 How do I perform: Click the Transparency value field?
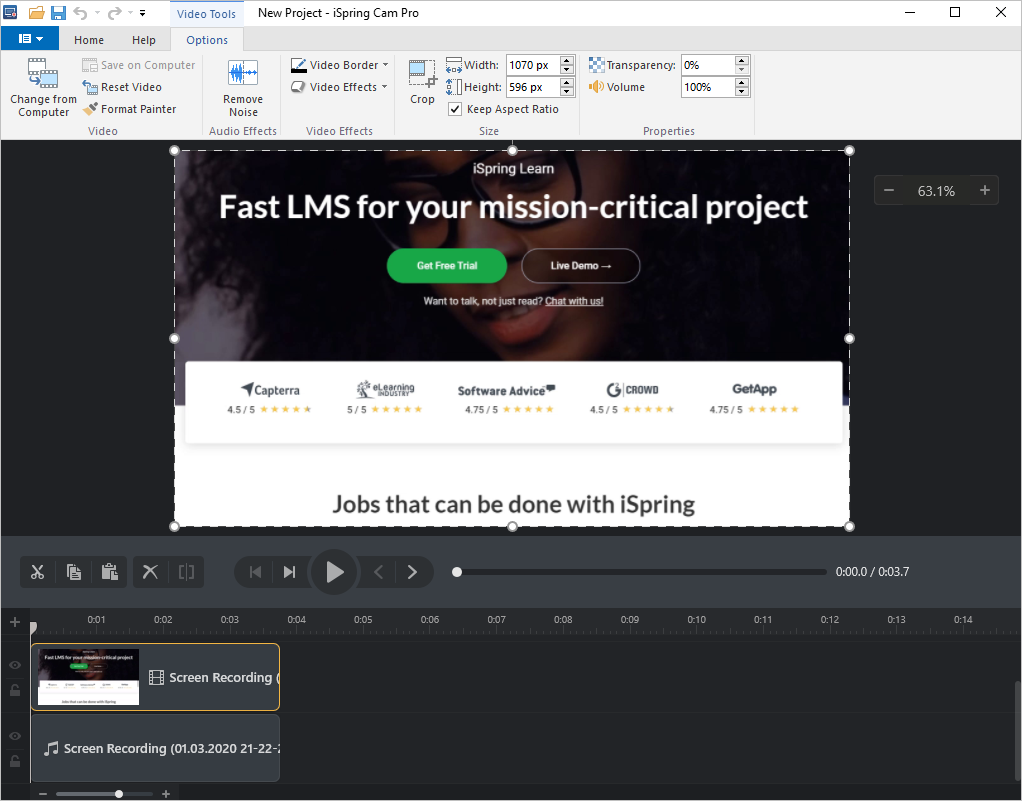708,65
